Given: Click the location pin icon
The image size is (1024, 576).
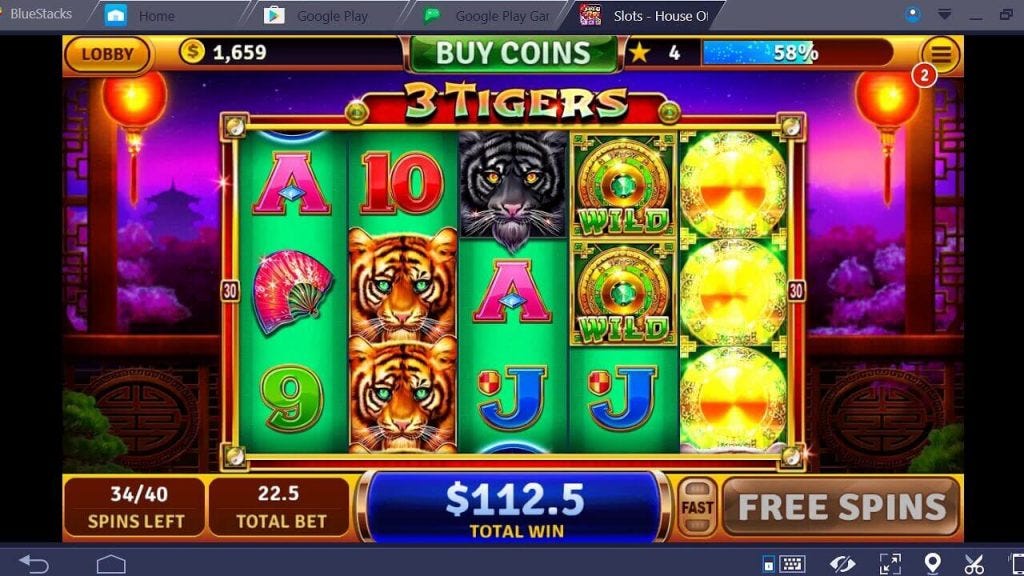Looking at the screenshot, I should pyautogui.click(x=933, y=564).
